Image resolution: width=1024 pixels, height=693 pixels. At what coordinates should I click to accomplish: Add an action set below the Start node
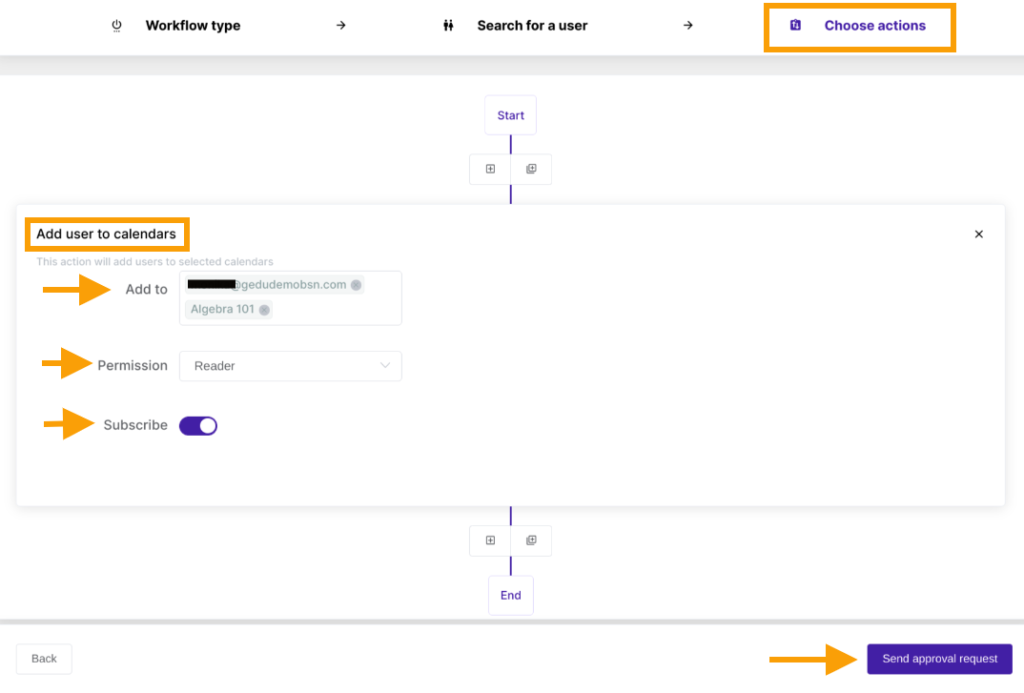(x=531, y=169)
